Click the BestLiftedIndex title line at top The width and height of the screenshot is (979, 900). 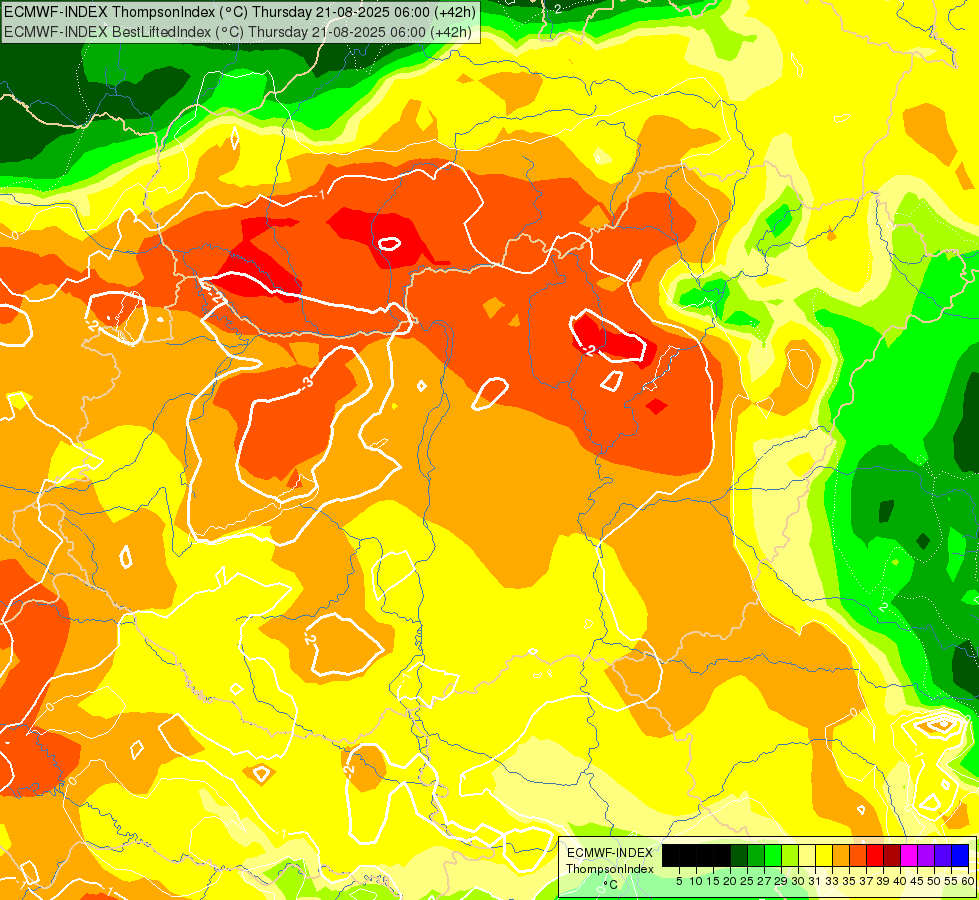(237, 32)
